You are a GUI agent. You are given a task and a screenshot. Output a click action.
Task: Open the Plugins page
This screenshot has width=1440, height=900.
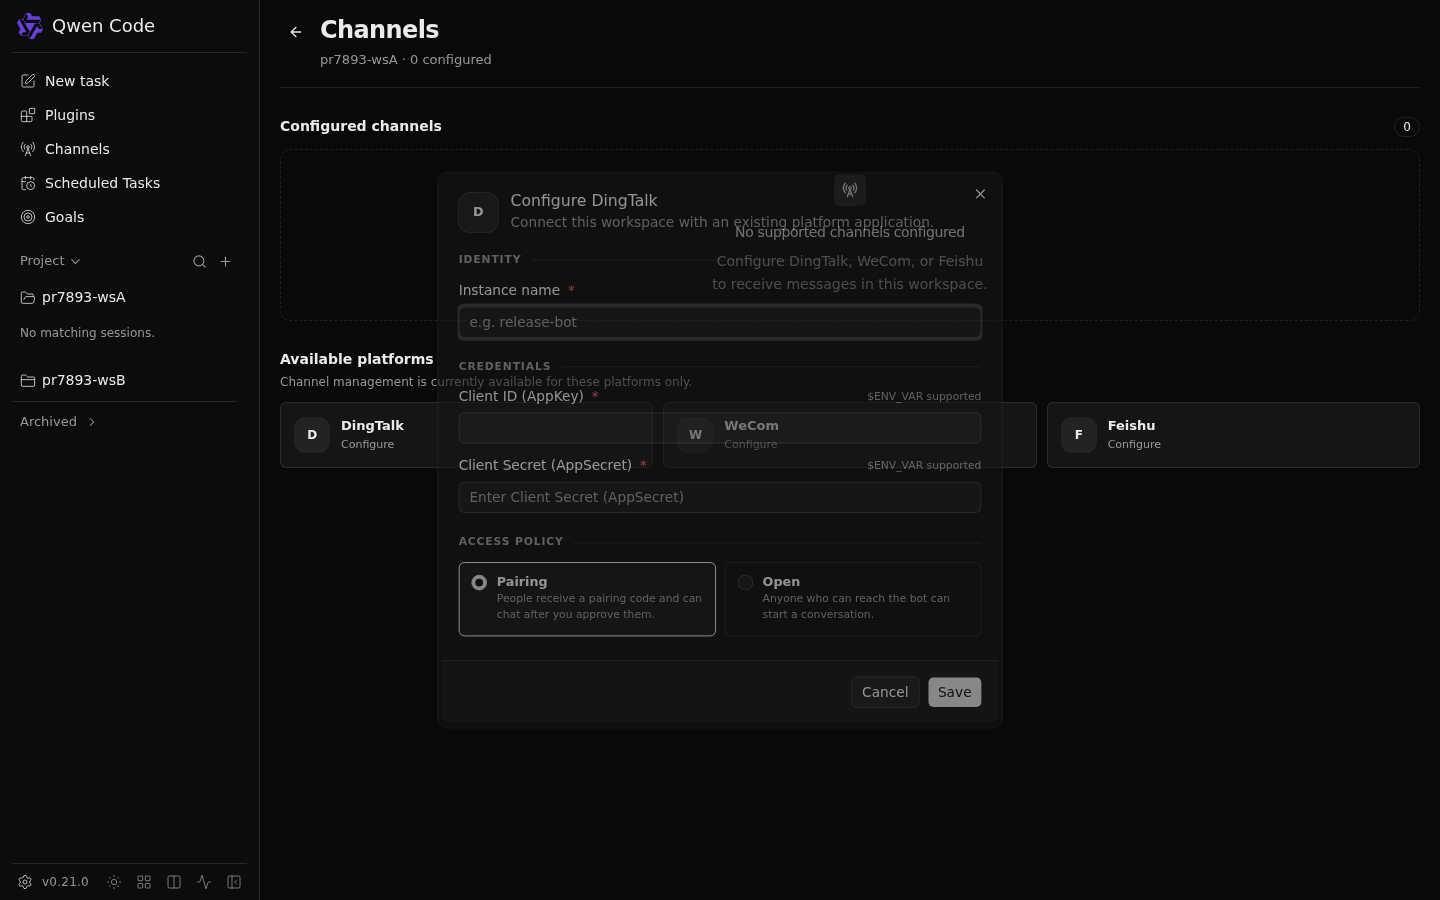(129, 115)
